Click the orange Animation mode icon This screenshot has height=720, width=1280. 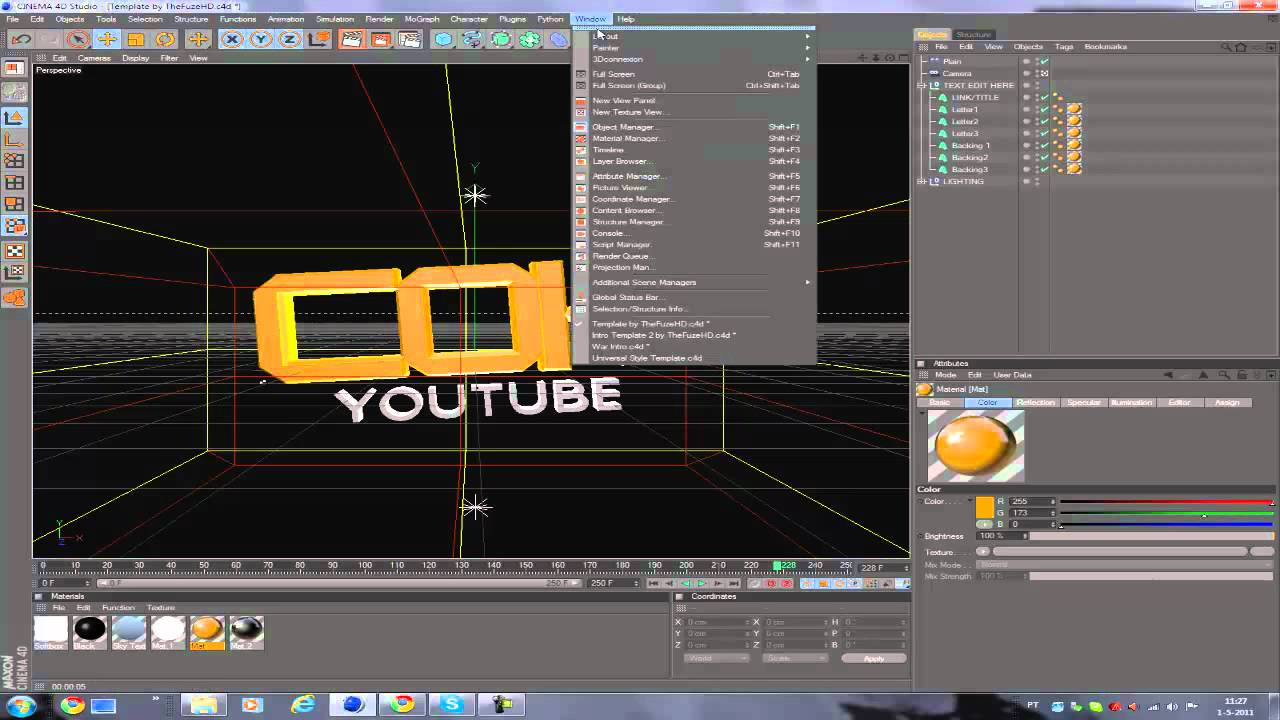point(14,297)
